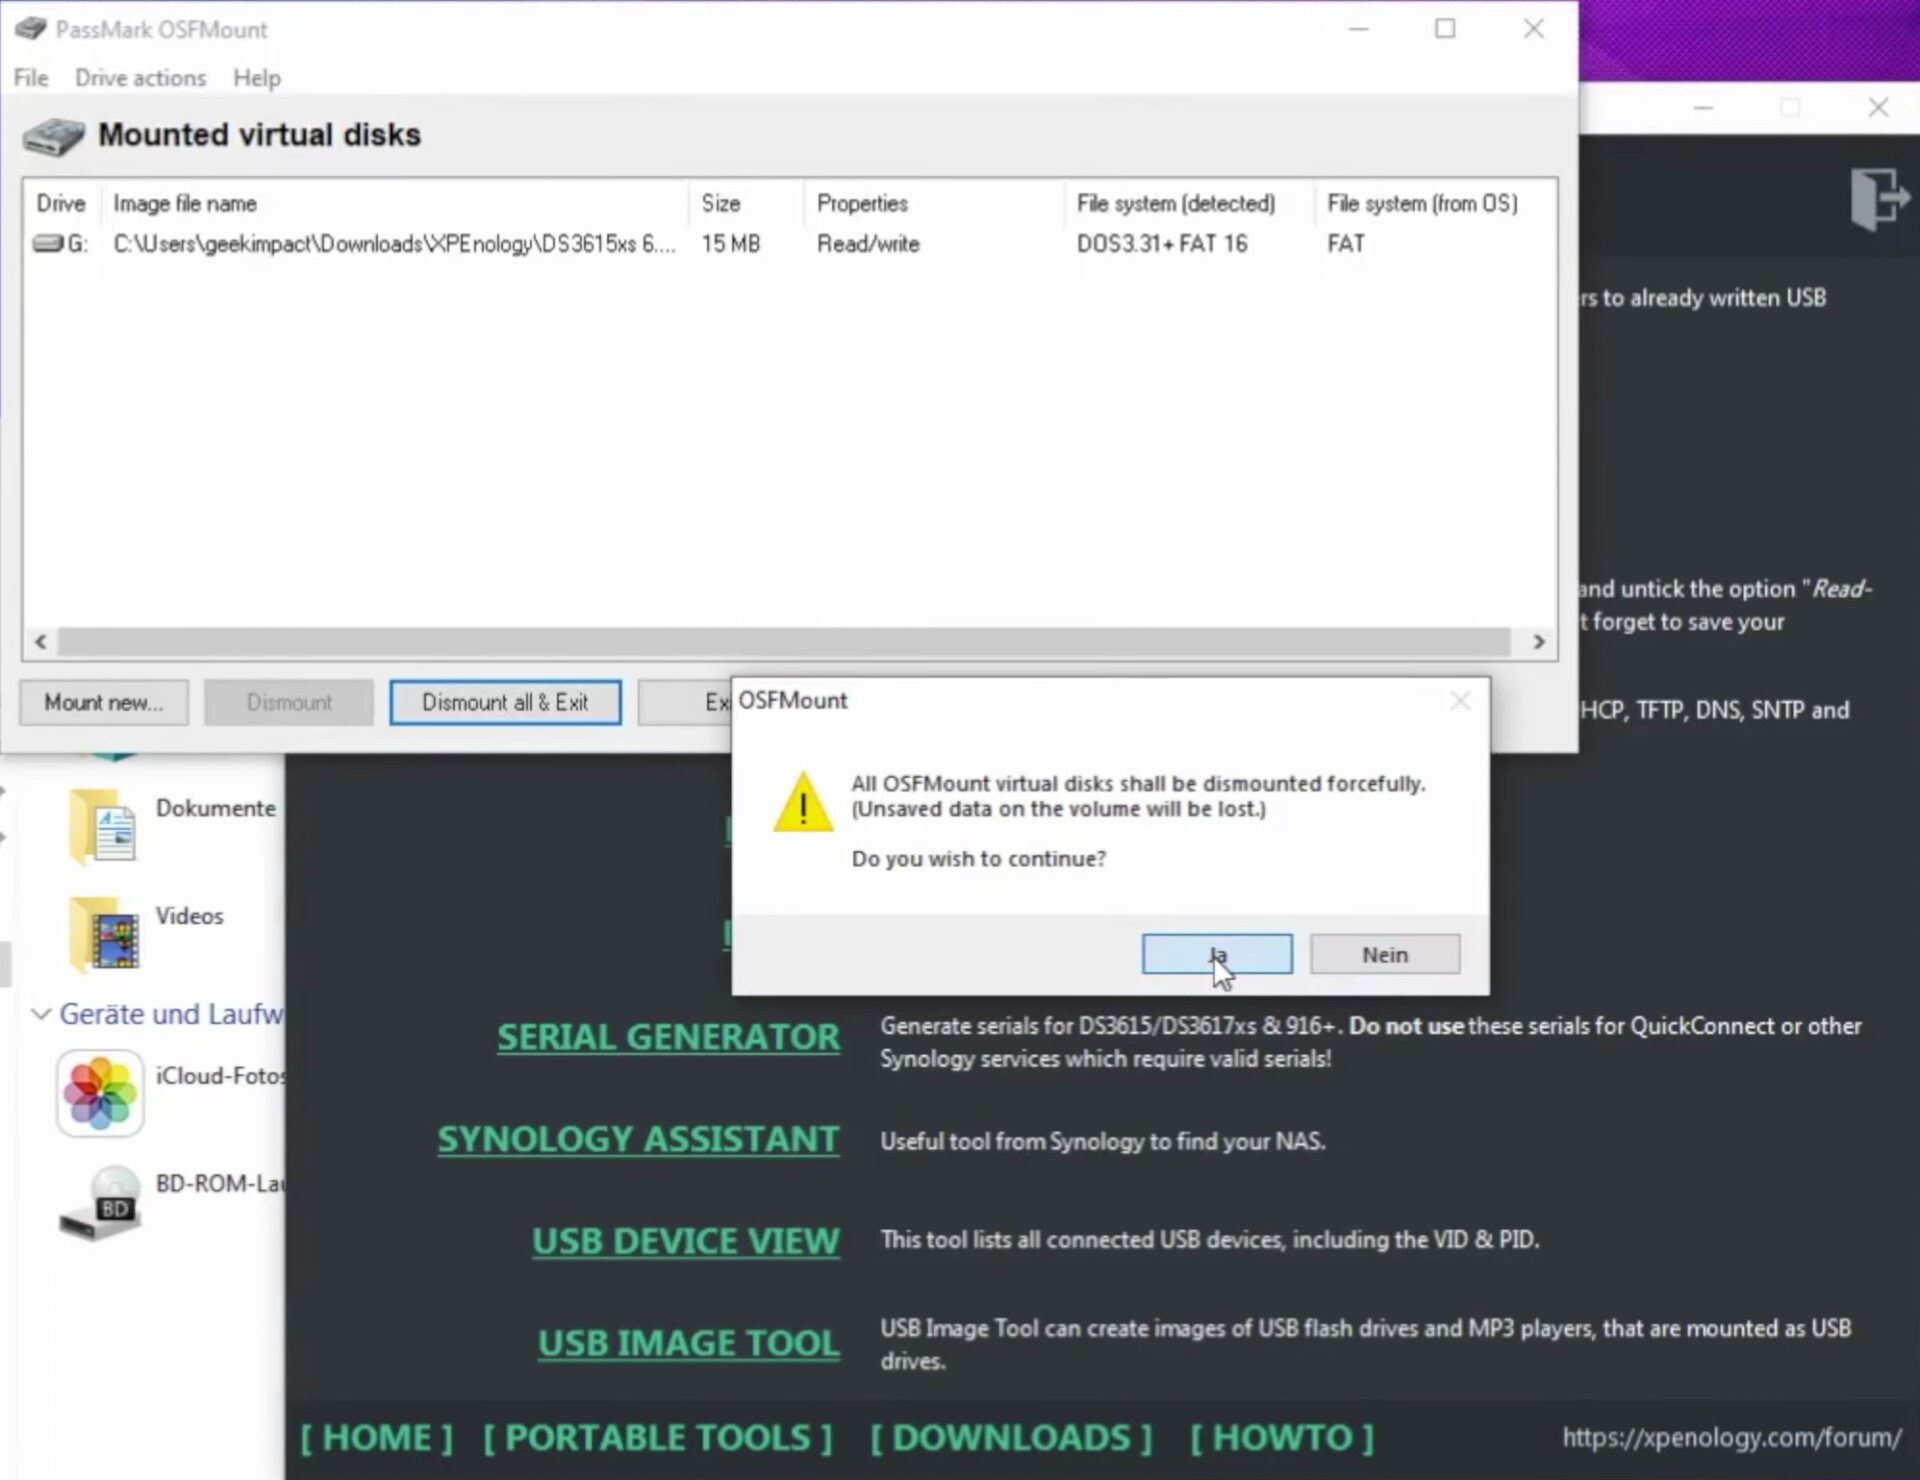This screenshot has width=1920, height=1480.
Task: Confirm dismount by clicking Ja
Action: (1217, 954)
